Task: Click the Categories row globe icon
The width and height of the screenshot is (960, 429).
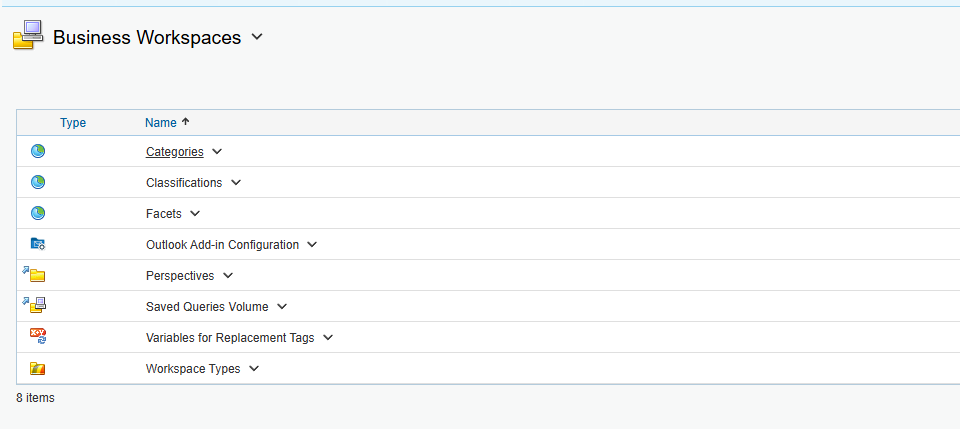Action: tap(38, 152)
